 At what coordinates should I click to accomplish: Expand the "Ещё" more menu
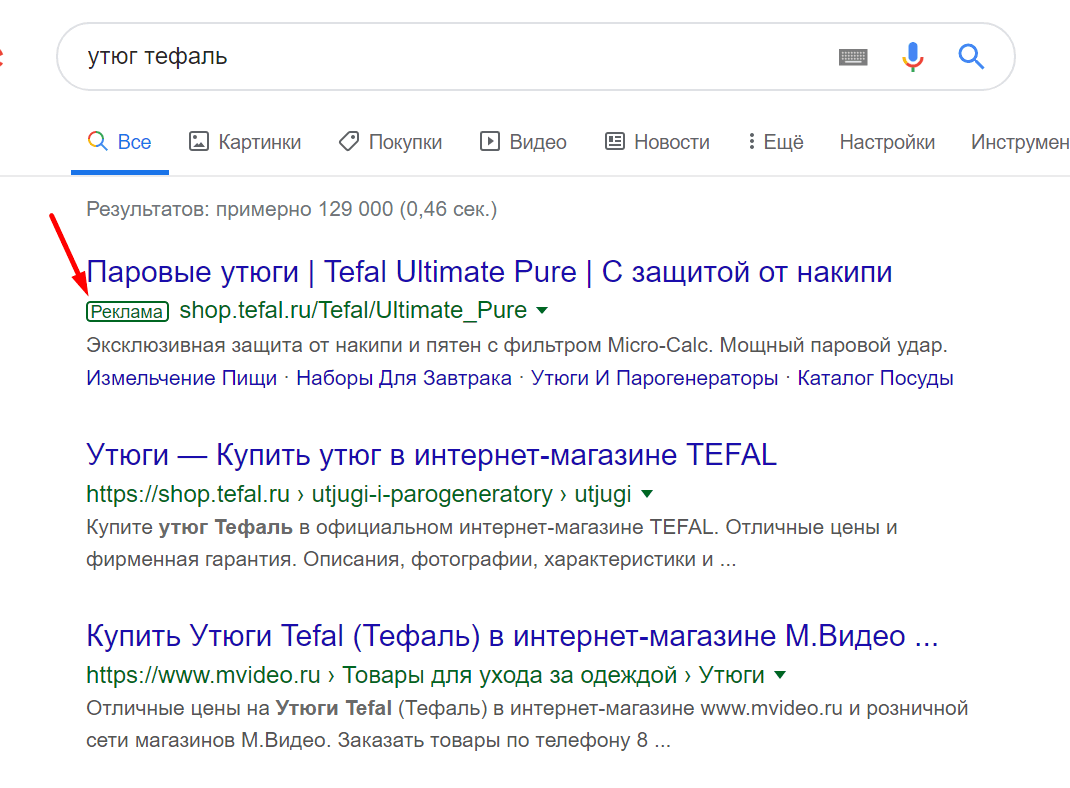(x=775, y=142)
